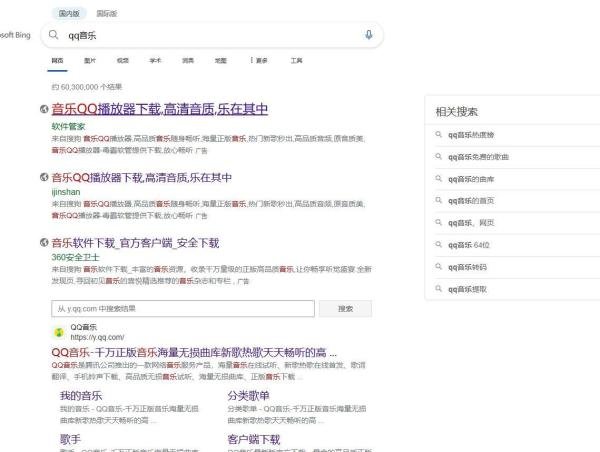Click globe icon beside 音乐软件下载 result
The image size is (600, 452).
44,242
